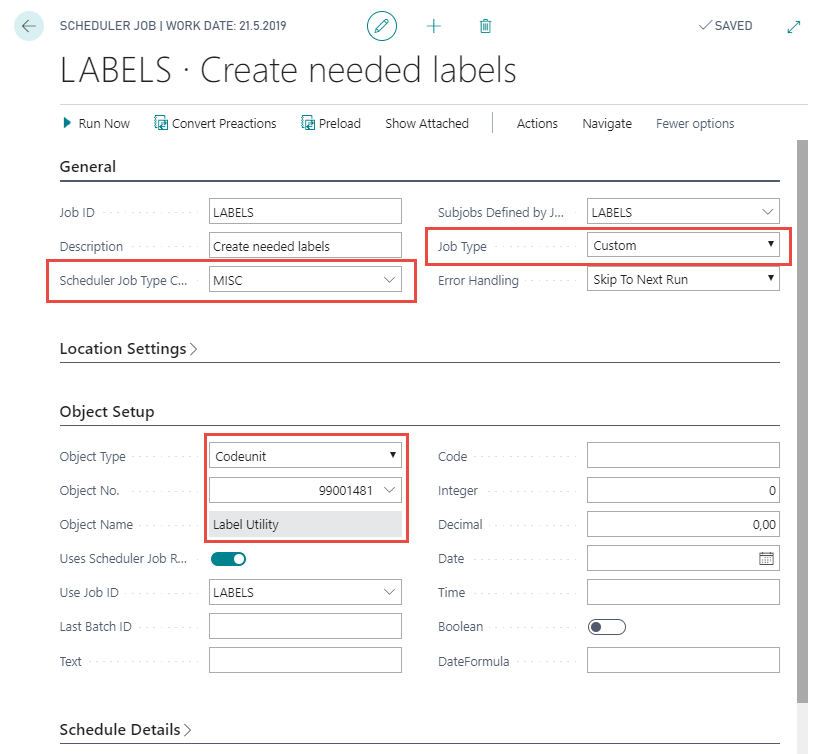Screen dimensions: 828x754
Task: Toggle Uses Scheduler Job Result switch
Action: click(x=228, y=559)
